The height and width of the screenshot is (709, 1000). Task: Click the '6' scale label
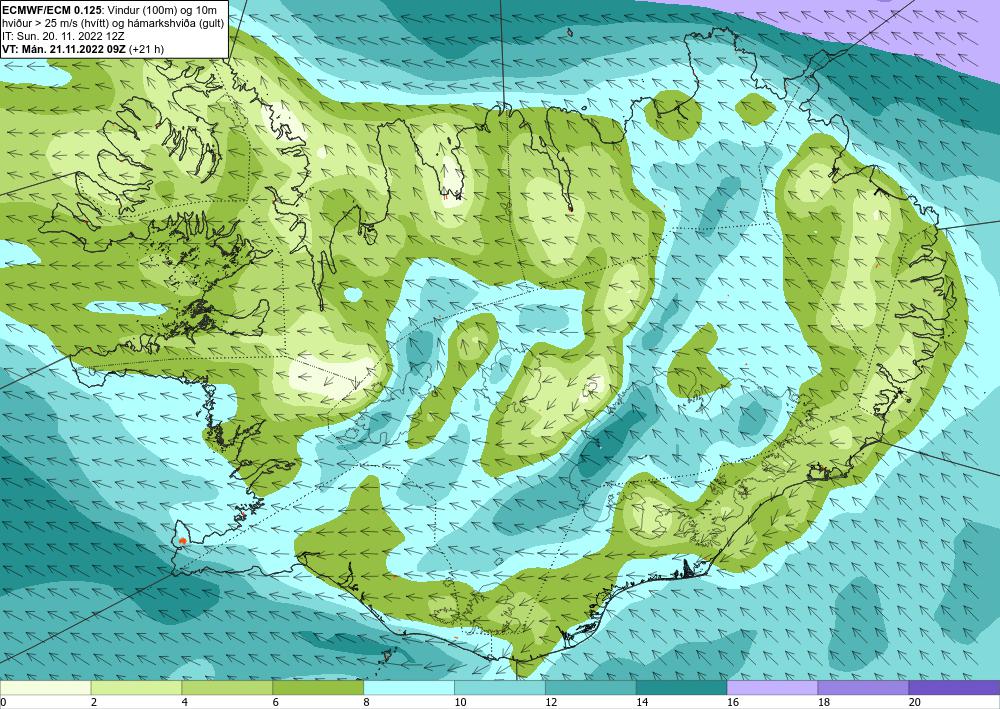(276, 702)
